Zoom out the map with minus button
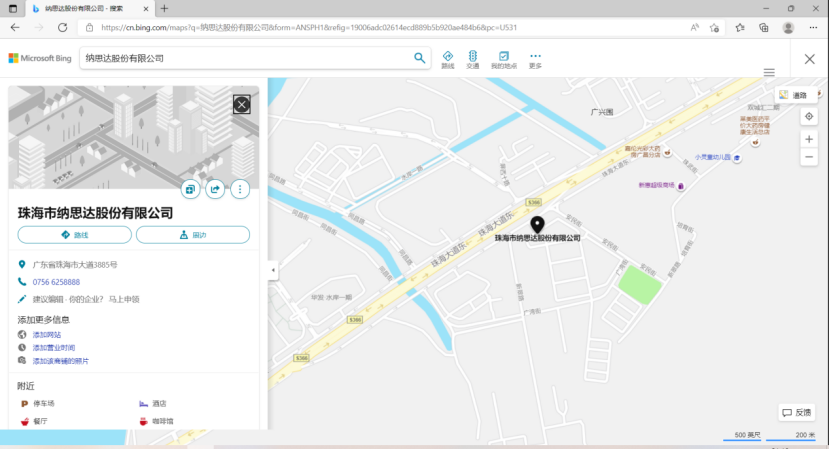 pos(809,157)
